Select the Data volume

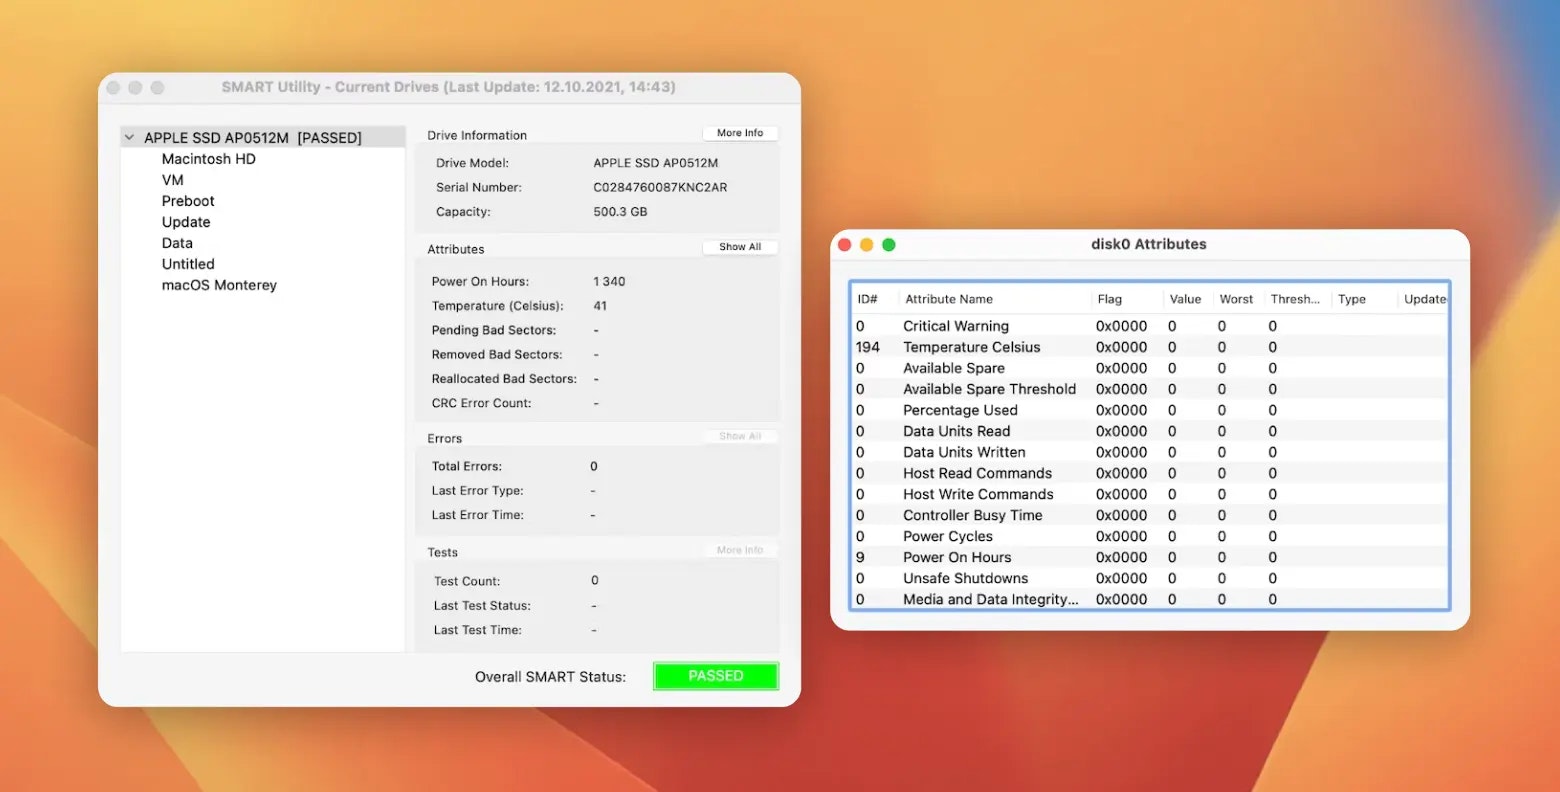tap(177, 243)
